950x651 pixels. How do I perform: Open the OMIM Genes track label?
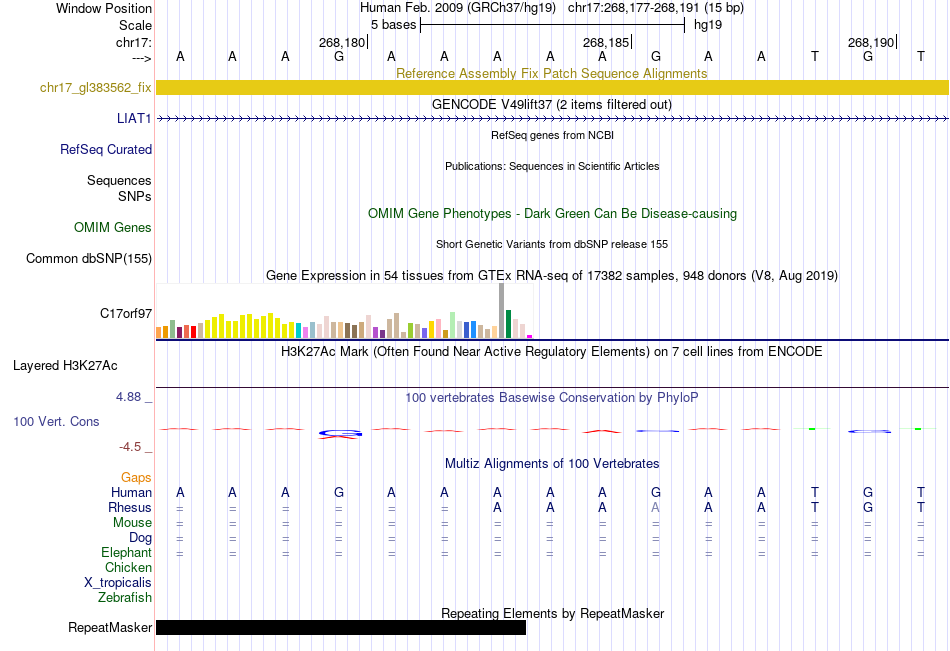[x=113, y=227]
